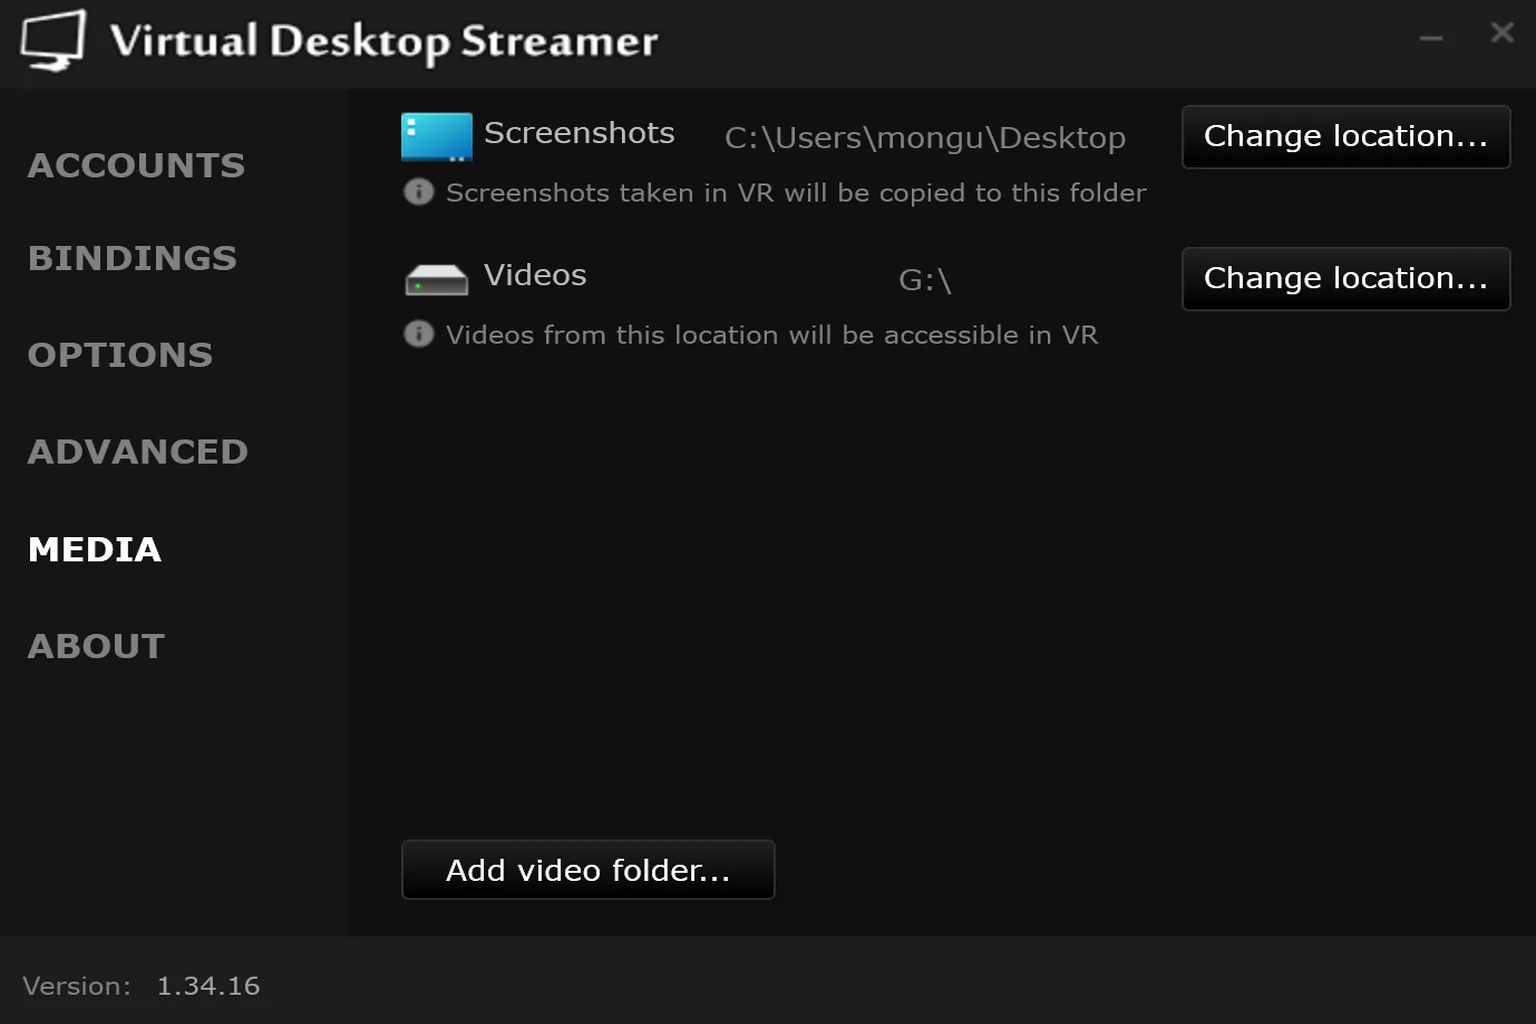Click the info icon beside Screenshots description
The width and height of the screenshot is (1536, 1024).
[x=419, y=191]
